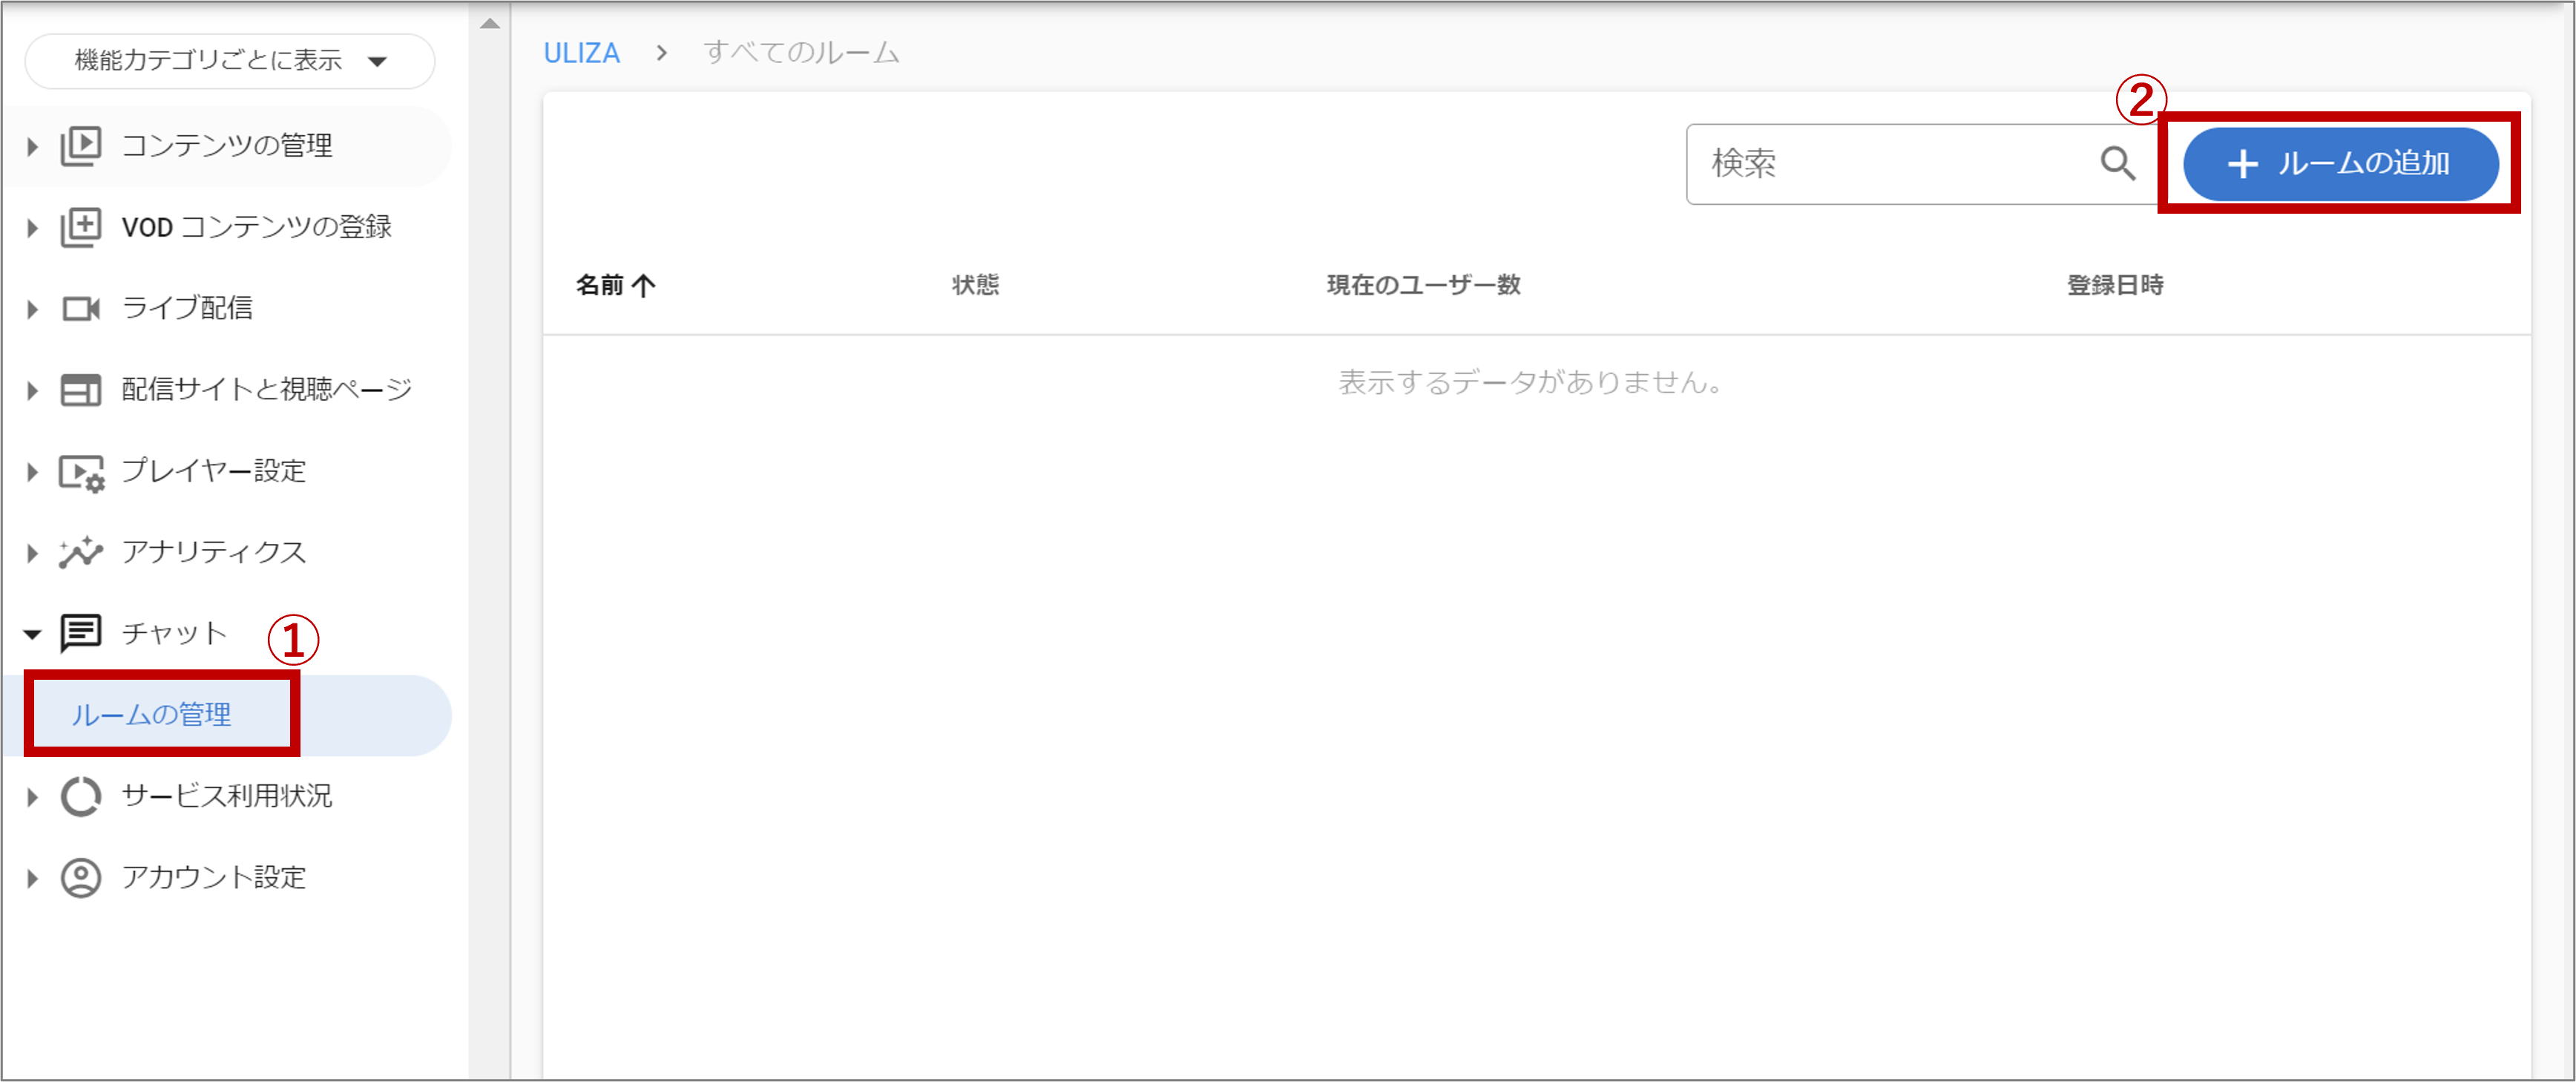Screen dimensions: 2576x1082
Task: Expand the アカウント設定 tree arrow
Action: coord(32,878)
